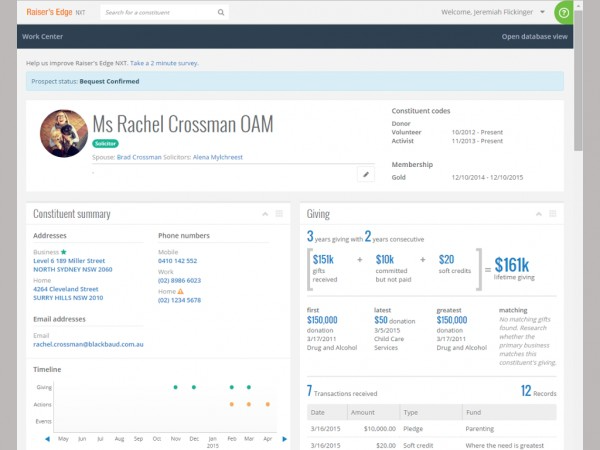Click the green Solicitor badge

pos(105,143)
